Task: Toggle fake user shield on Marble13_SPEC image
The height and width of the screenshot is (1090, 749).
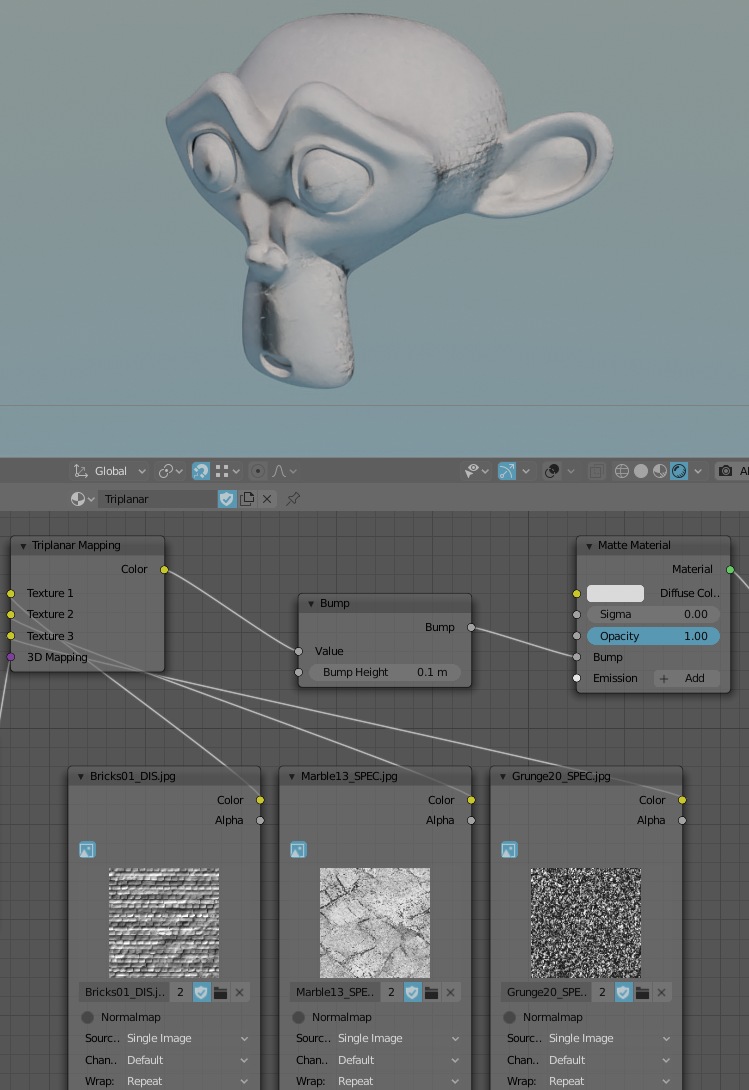Action: click(x=412, y=992)
